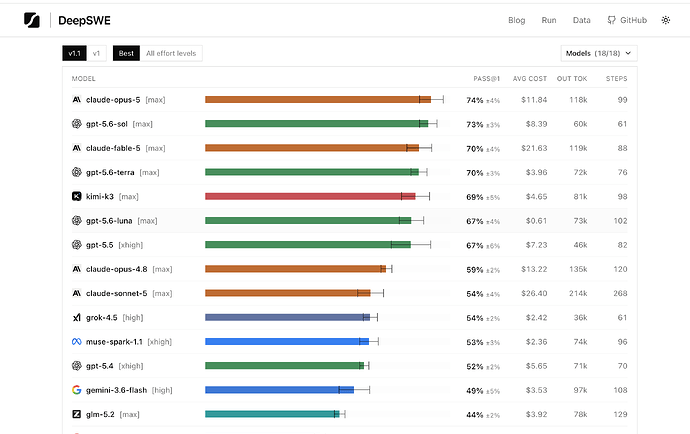The image size is (690, 434).
Task: Click the model name gpt-5.6-terra
Action: click(x=110, y=173)
